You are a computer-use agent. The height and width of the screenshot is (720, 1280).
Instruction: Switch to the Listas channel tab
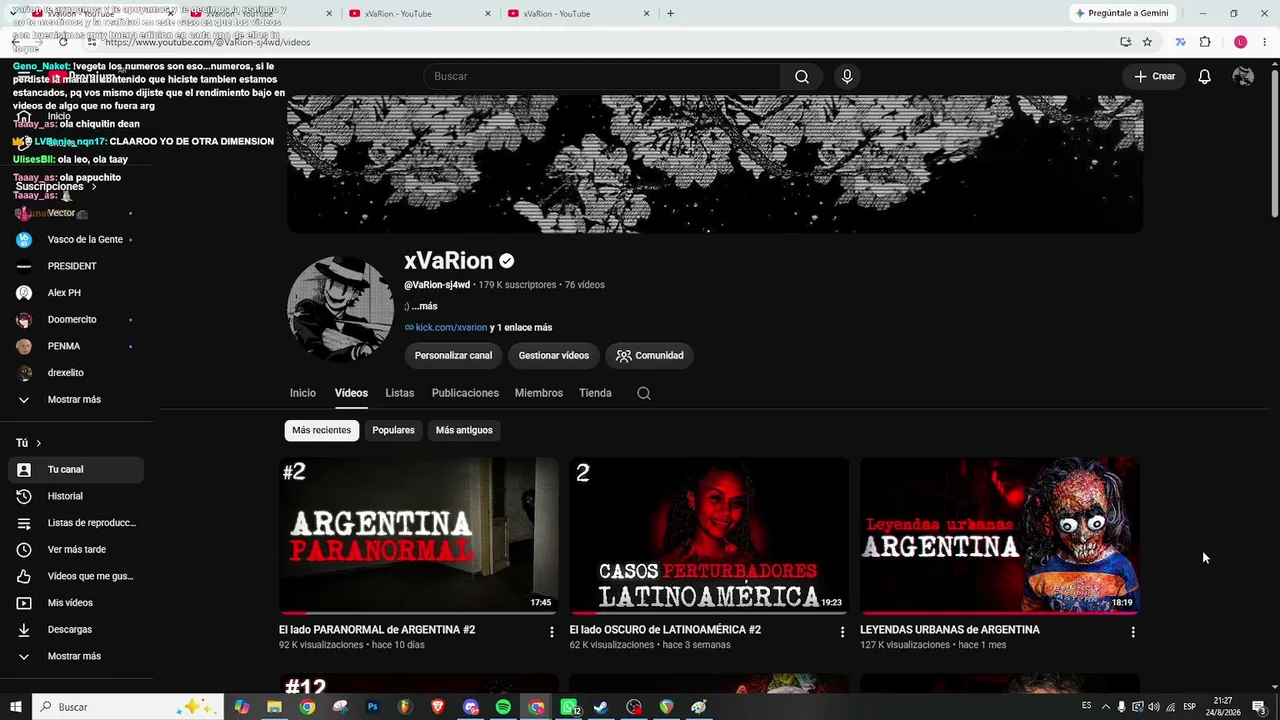click(x=399, y=393)
